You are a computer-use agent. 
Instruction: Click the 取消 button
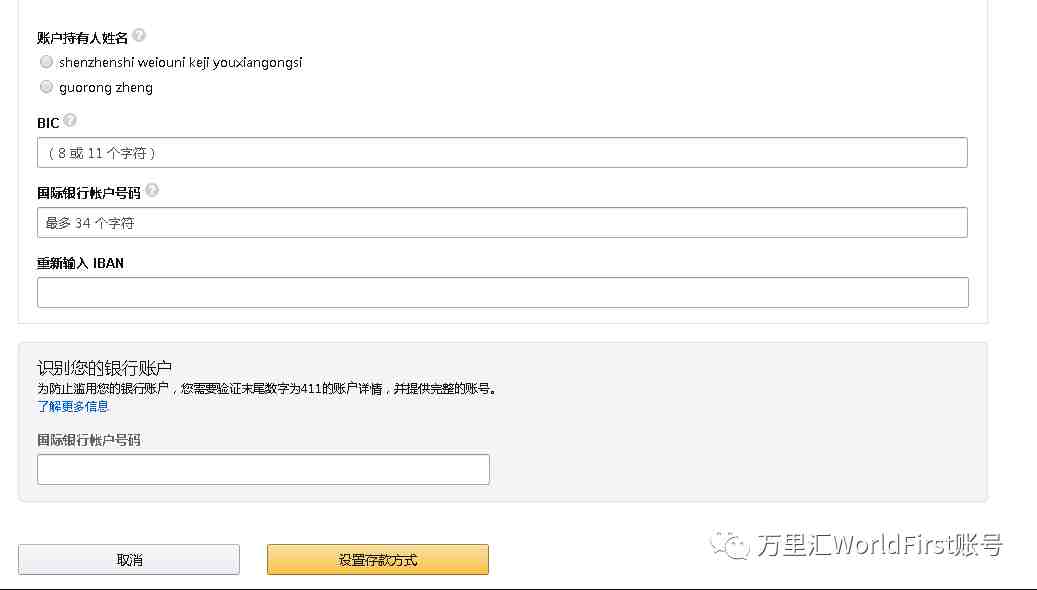[129, 560]
